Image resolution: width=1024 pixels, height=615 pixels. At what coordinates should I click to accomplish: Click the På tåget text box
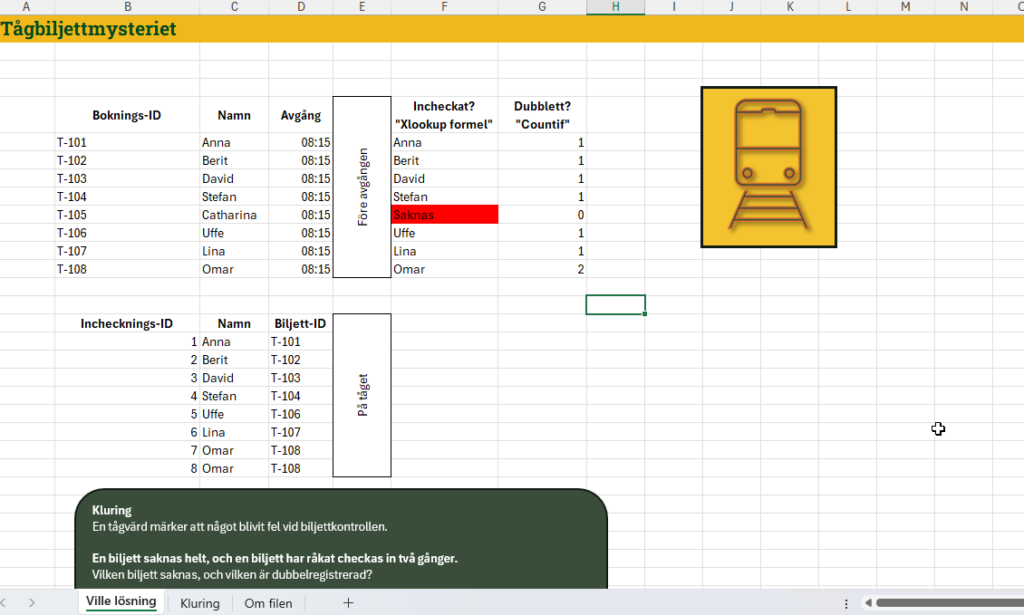click(x=362, y=395)
